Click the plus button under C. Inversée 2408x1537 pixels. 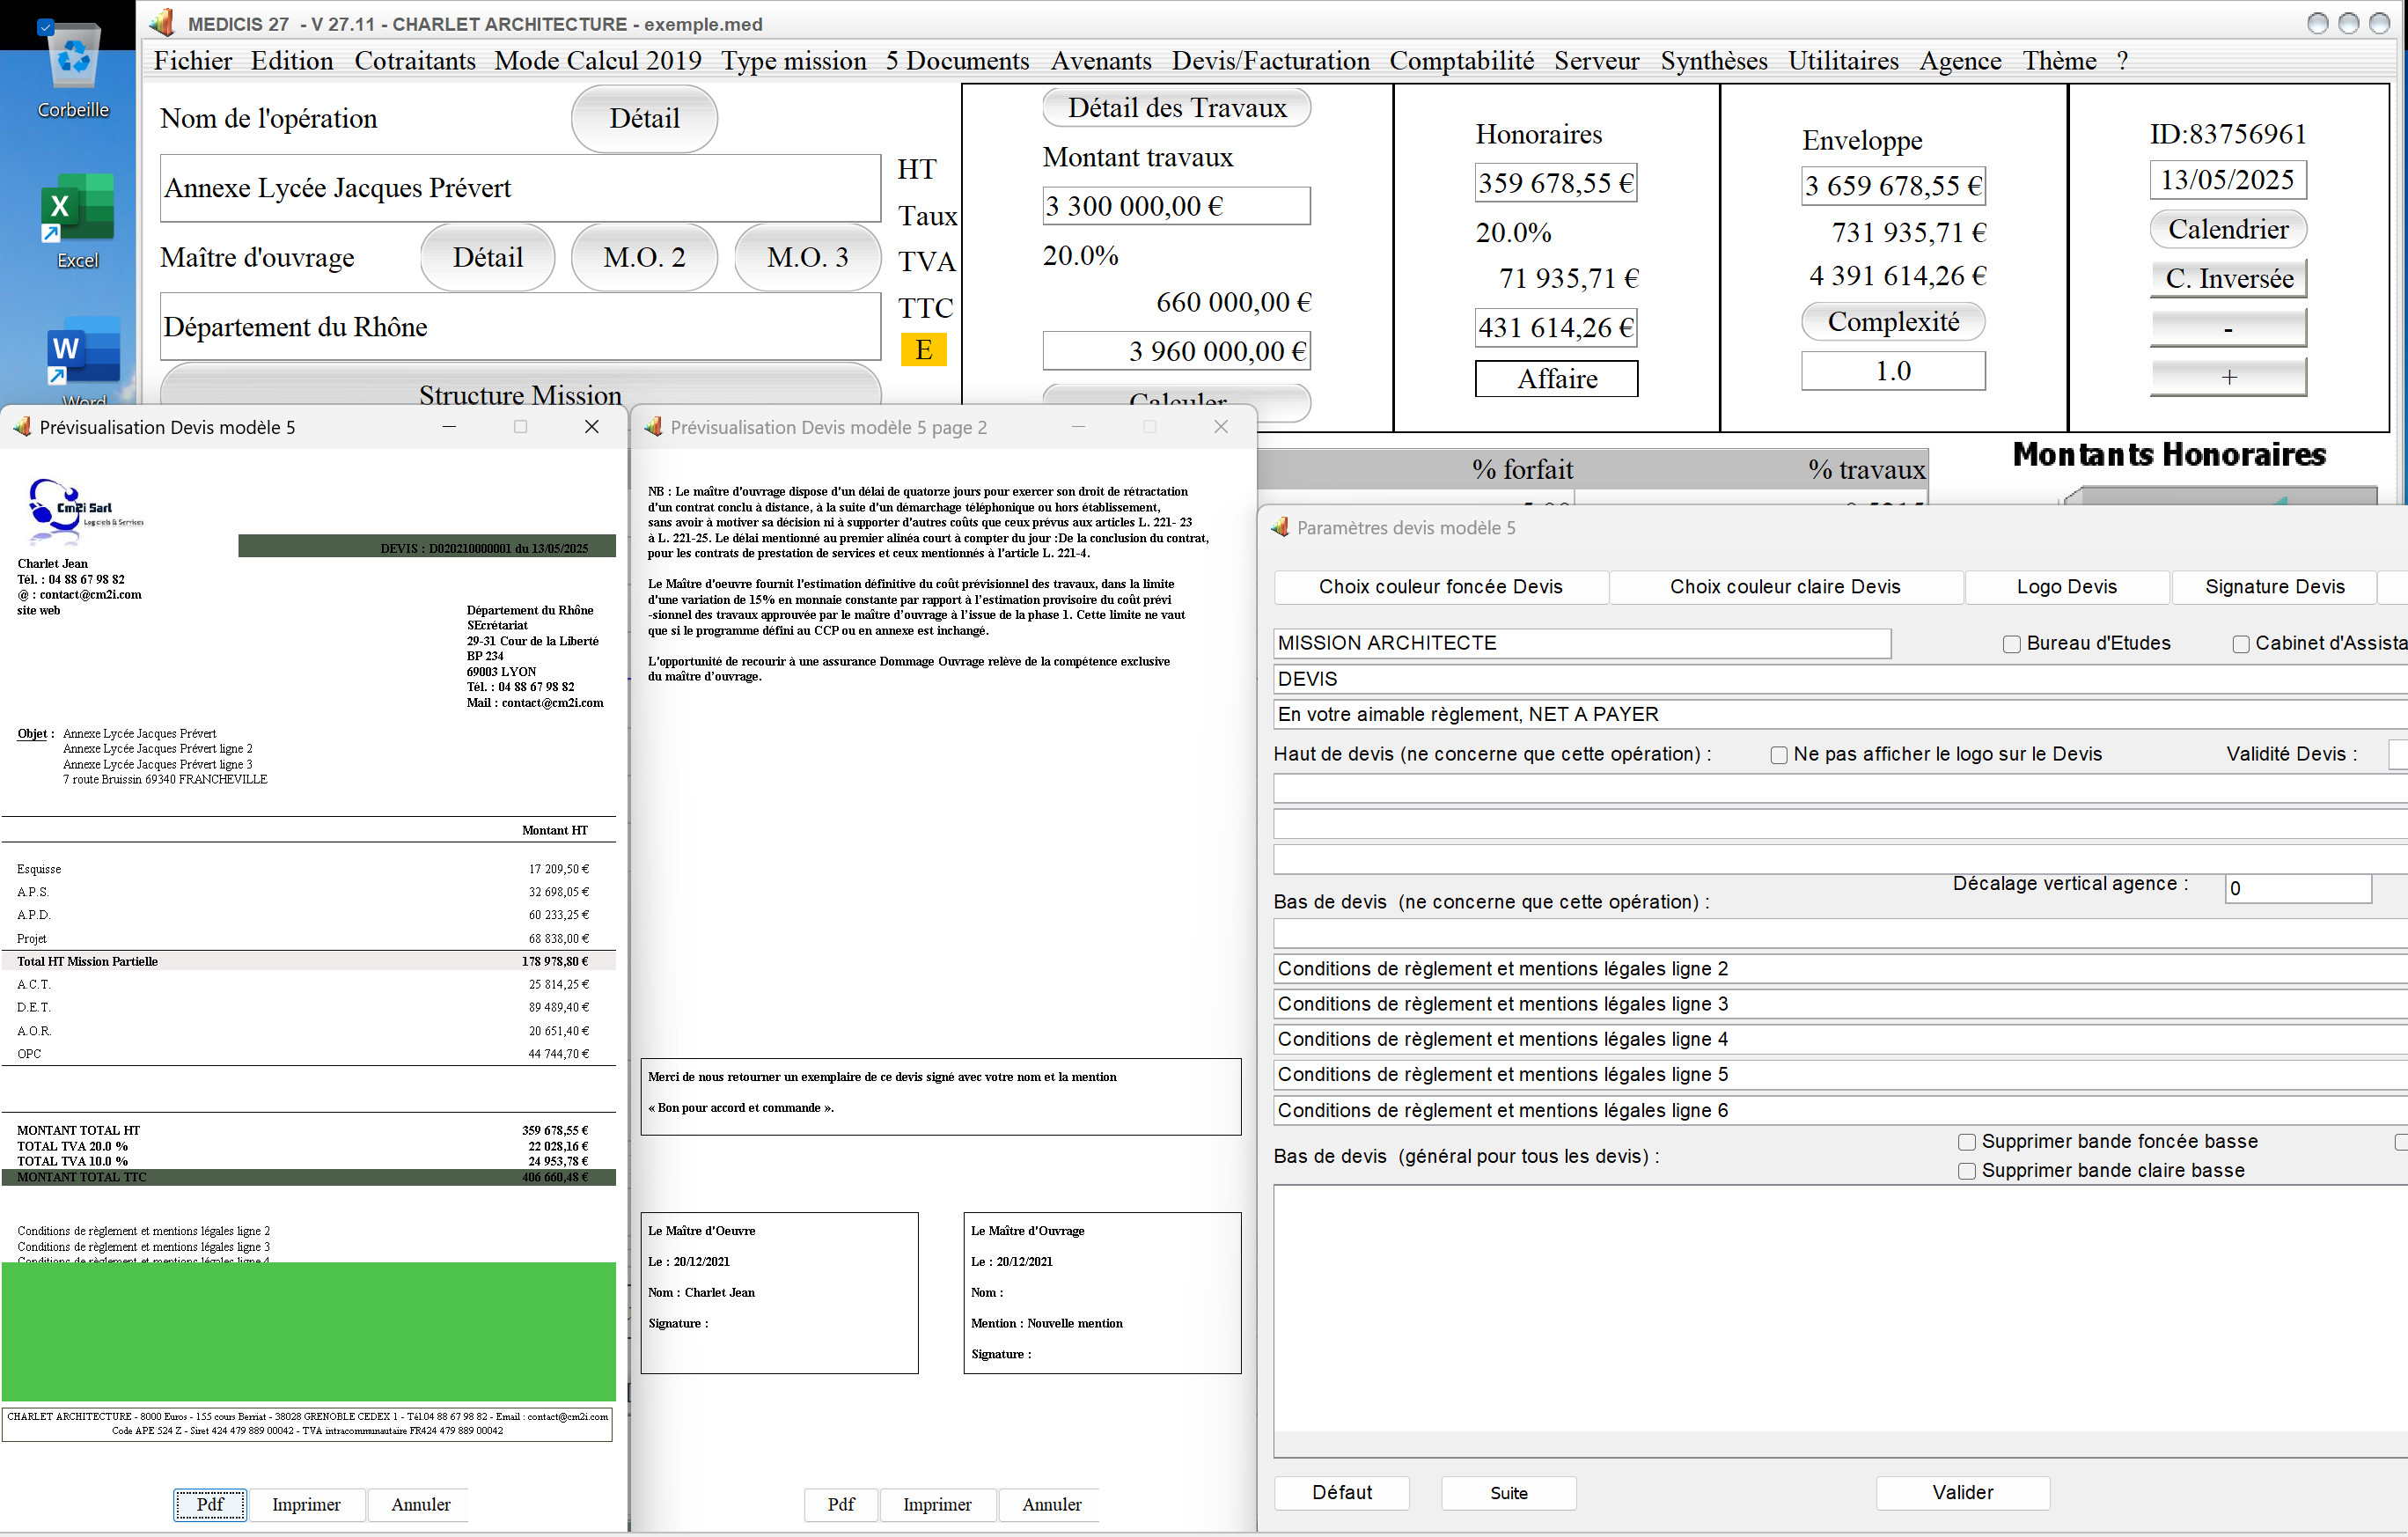point(2228,377)
